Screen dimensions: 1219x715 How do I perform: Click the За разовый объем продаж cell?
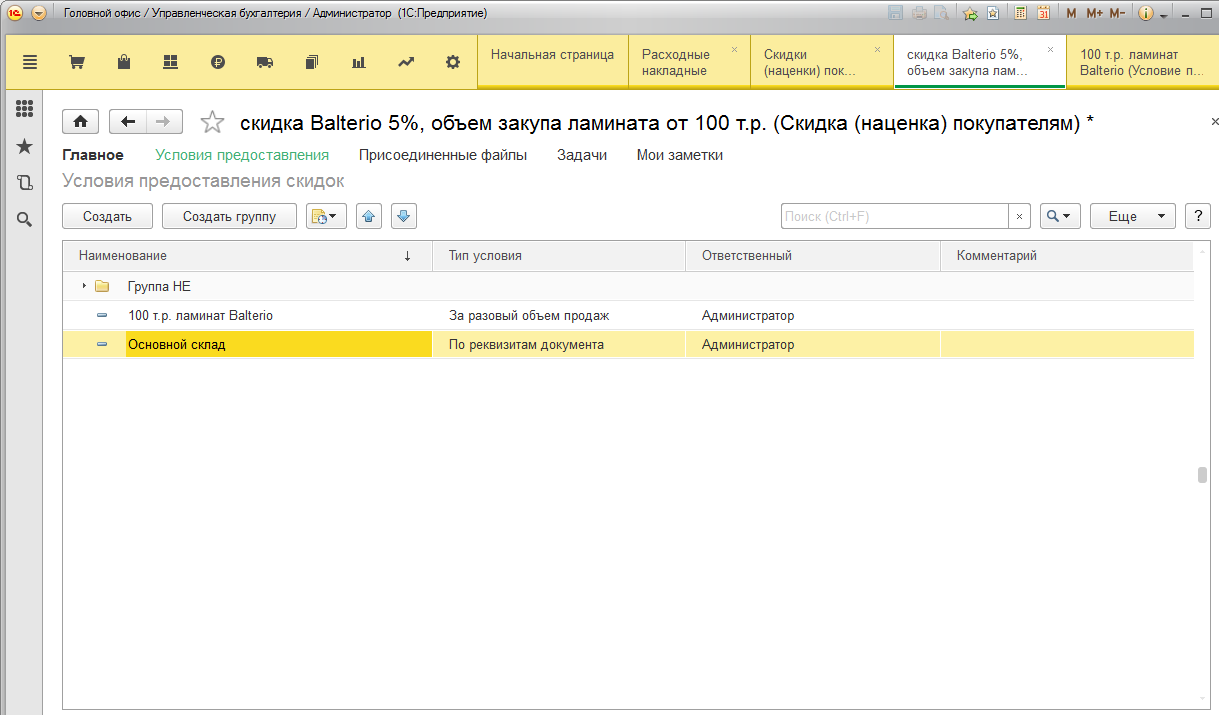click(x=559, y=316)
